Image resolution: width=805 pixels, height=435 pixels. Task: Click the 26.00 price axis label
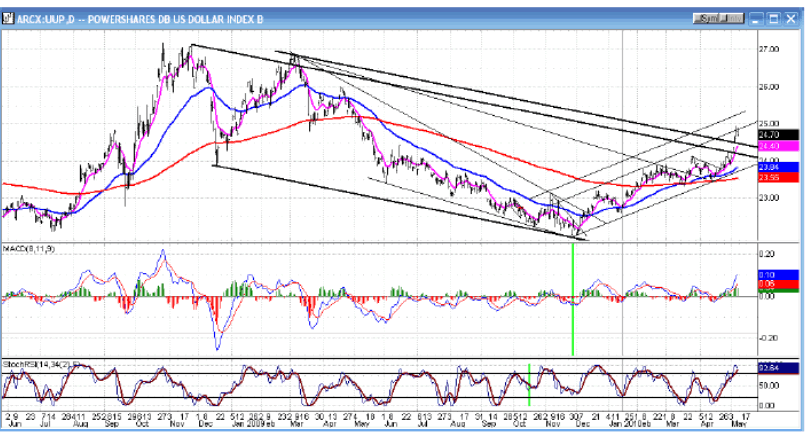769,87
